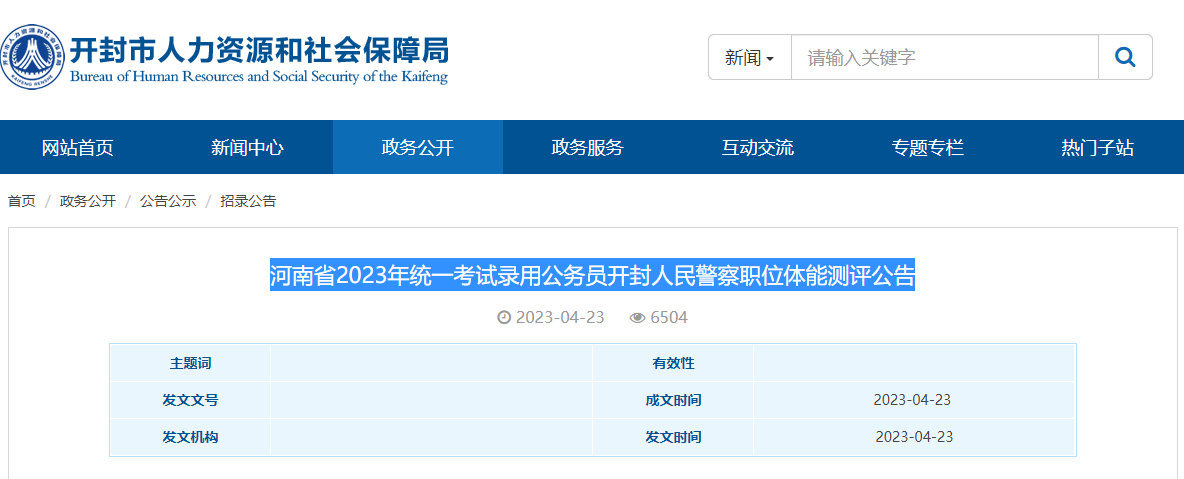Click the 开封市人力资源和社会保障局 site title
Screen dimensions: 1184x479
pyautogui.click(x=258, y=50)
